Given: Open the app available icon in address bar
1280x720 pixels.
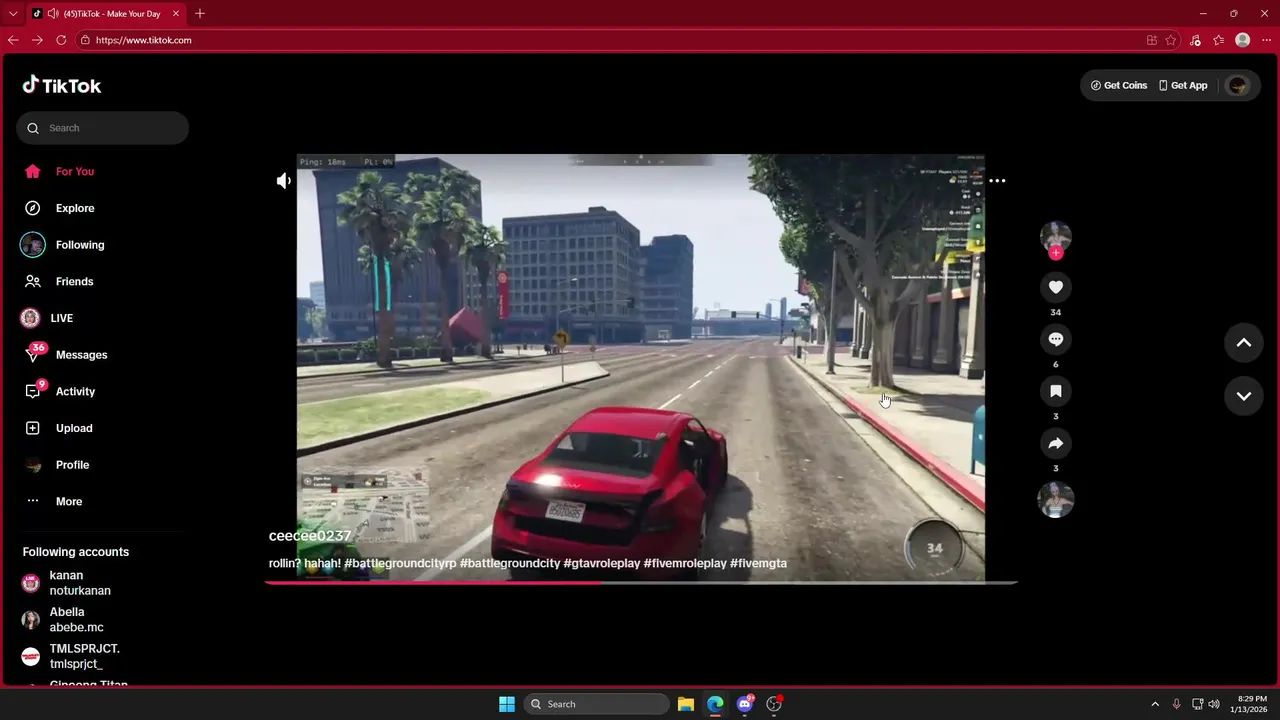Looking at the screenshot, I should point(1152,40).
